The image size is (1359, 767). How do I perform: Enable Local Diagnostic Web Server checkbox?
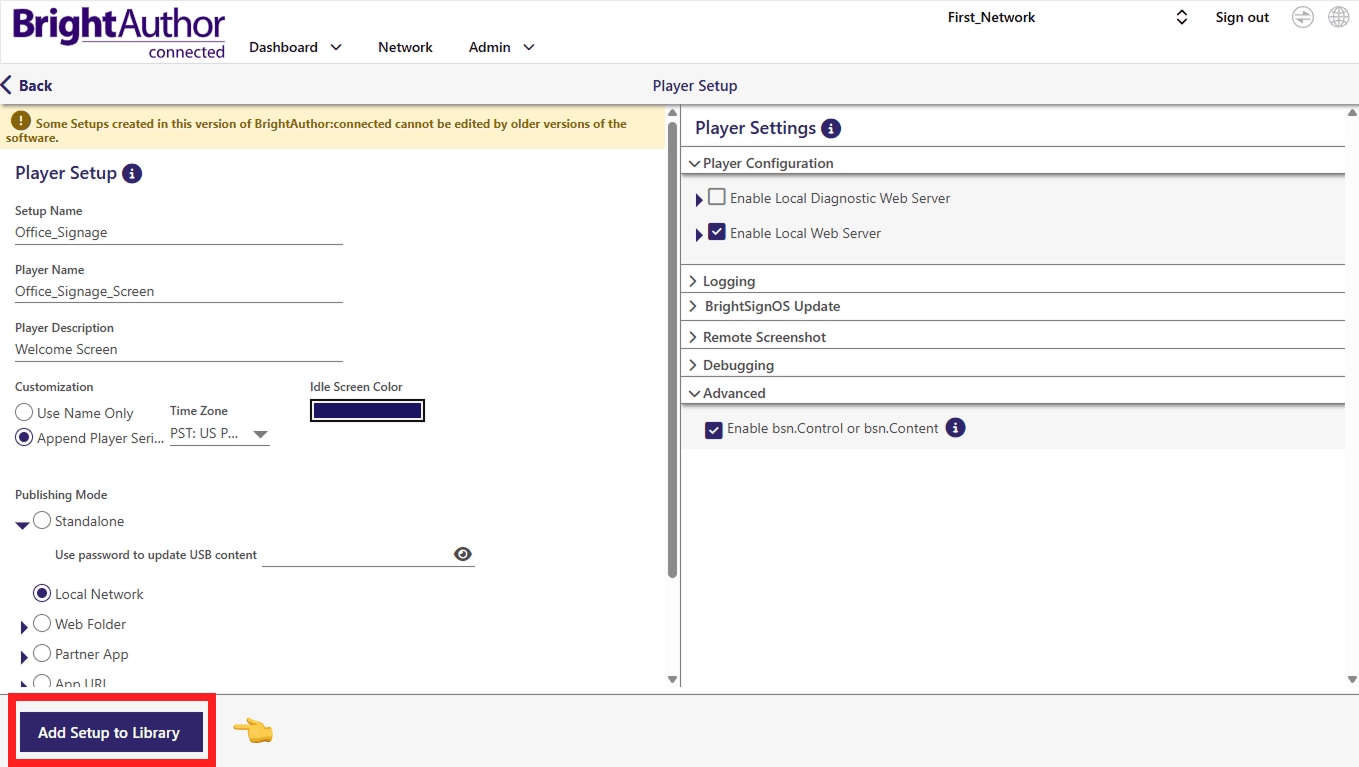click(717, 197)
